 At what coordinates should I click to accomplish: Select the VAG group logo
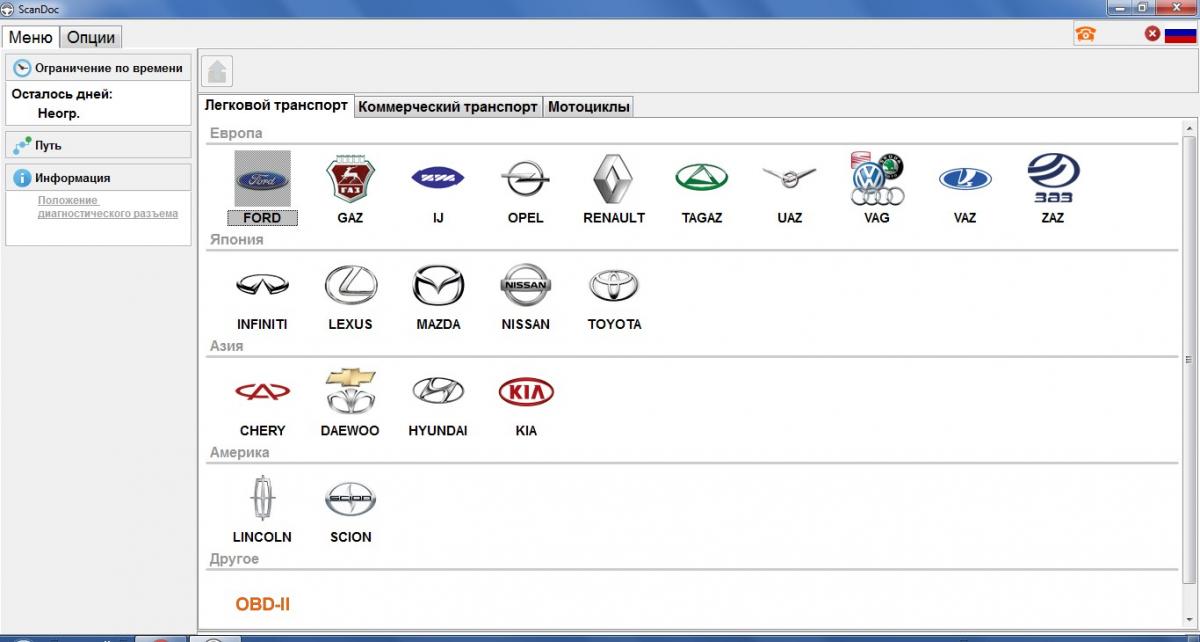pos(877,178)
